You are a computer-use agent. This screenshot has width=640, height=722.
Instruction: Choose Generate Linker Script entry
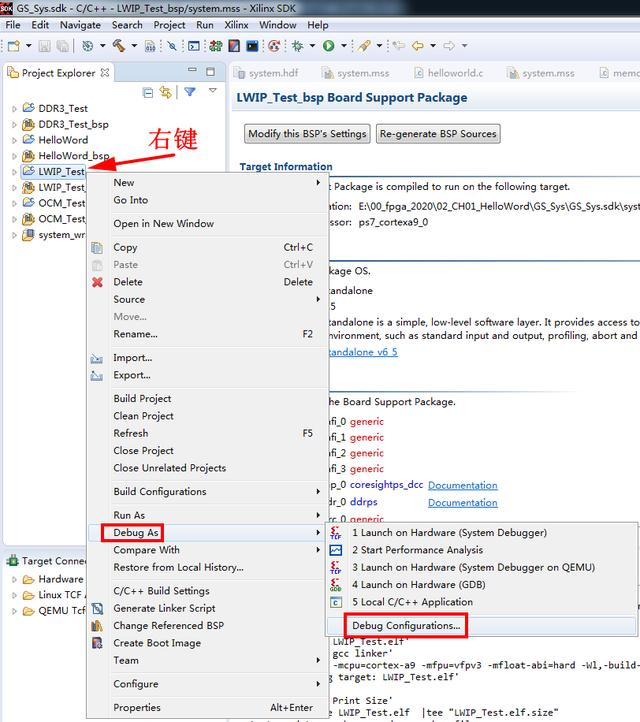(x=208, y=608)
